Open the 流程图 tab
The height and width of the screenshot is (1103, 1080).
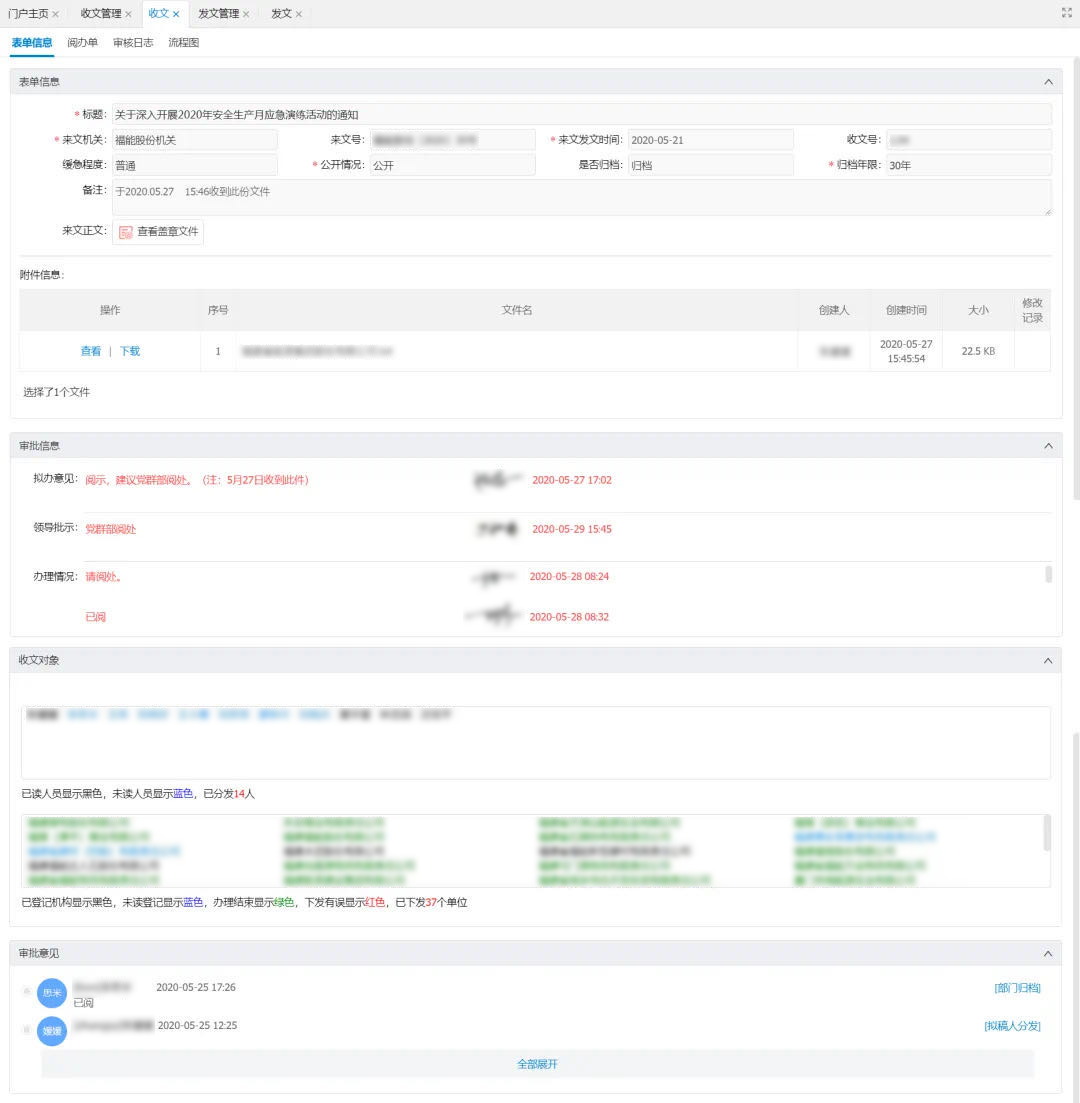click(184, 42)
